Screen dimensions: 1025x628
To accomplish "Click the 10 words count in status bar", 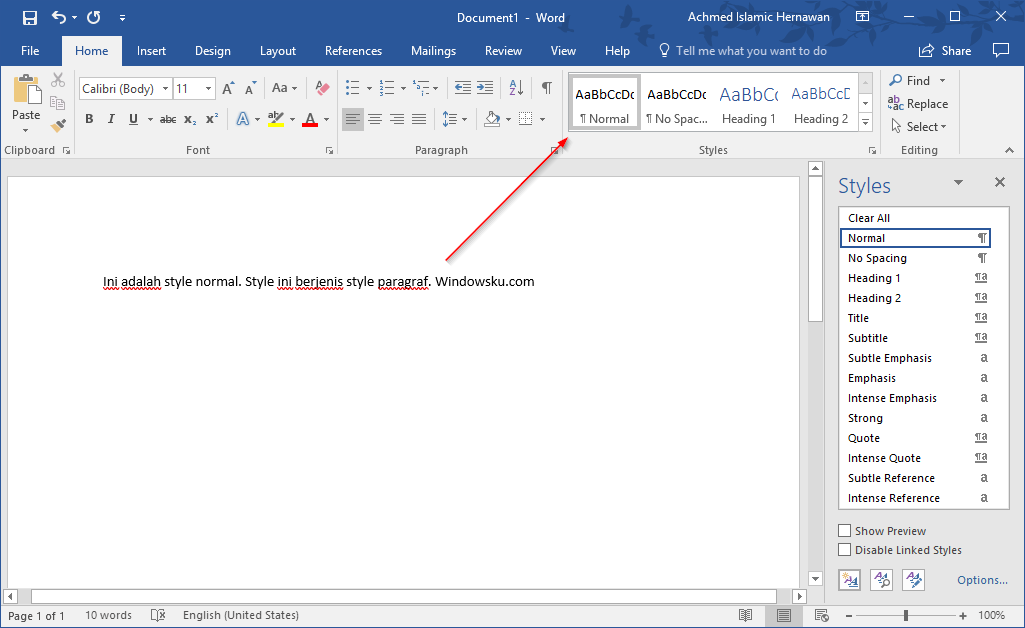I will (109, 615).
